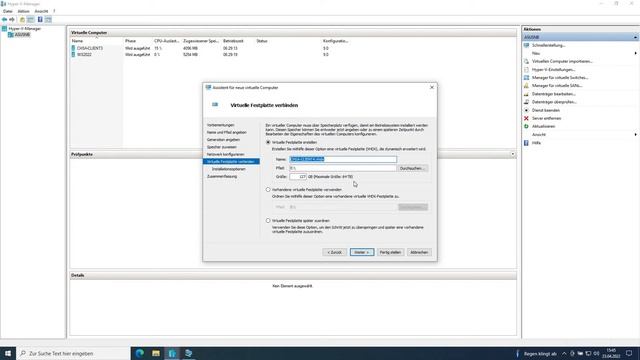Collapse the ASUSNB section in the Aktionen pane
640x360 pixels.
coord(636,37)
